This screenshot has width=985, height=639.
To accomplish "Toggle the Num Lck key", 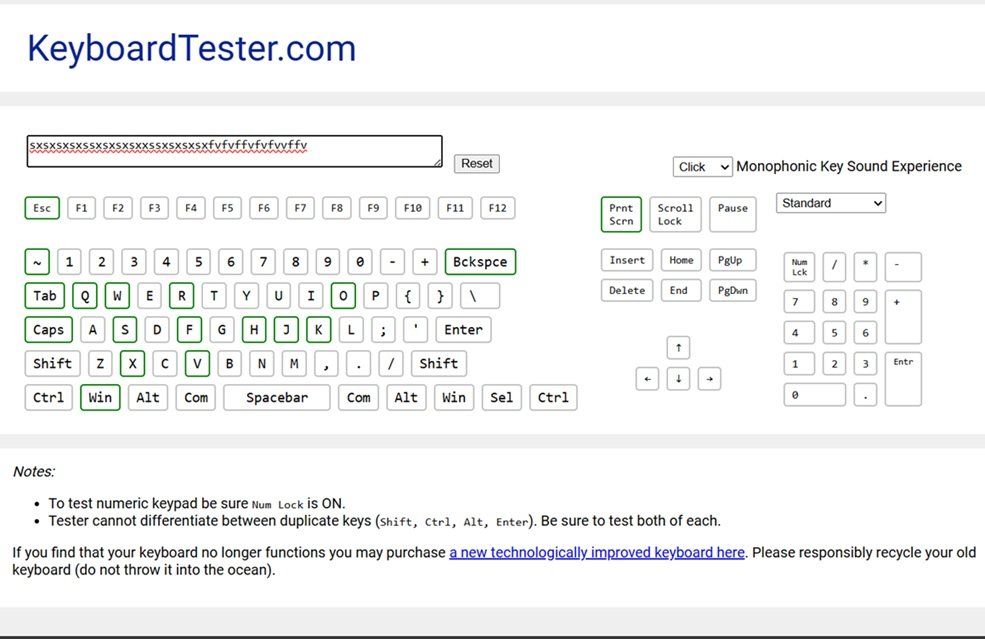I will [799, 267].
